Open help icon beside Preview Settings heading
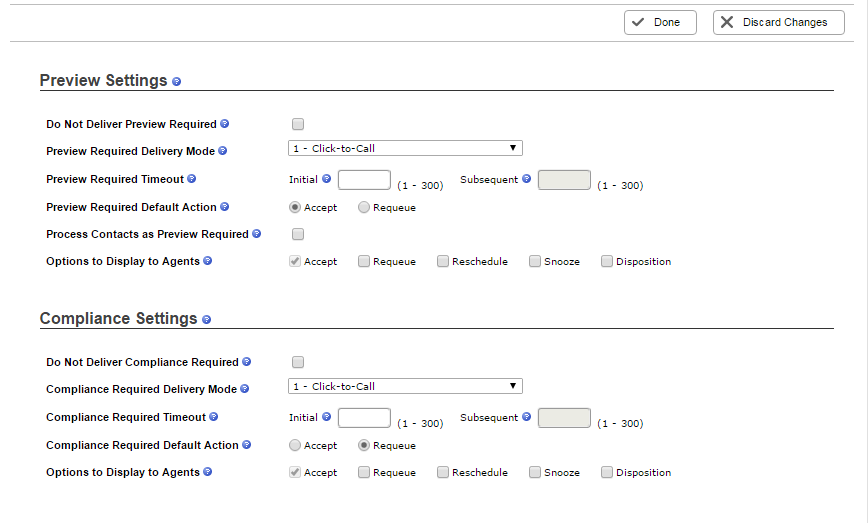Image resolution: width=868 pixels, height=523 pixels. pyautogui.click(x=176, y=81)
